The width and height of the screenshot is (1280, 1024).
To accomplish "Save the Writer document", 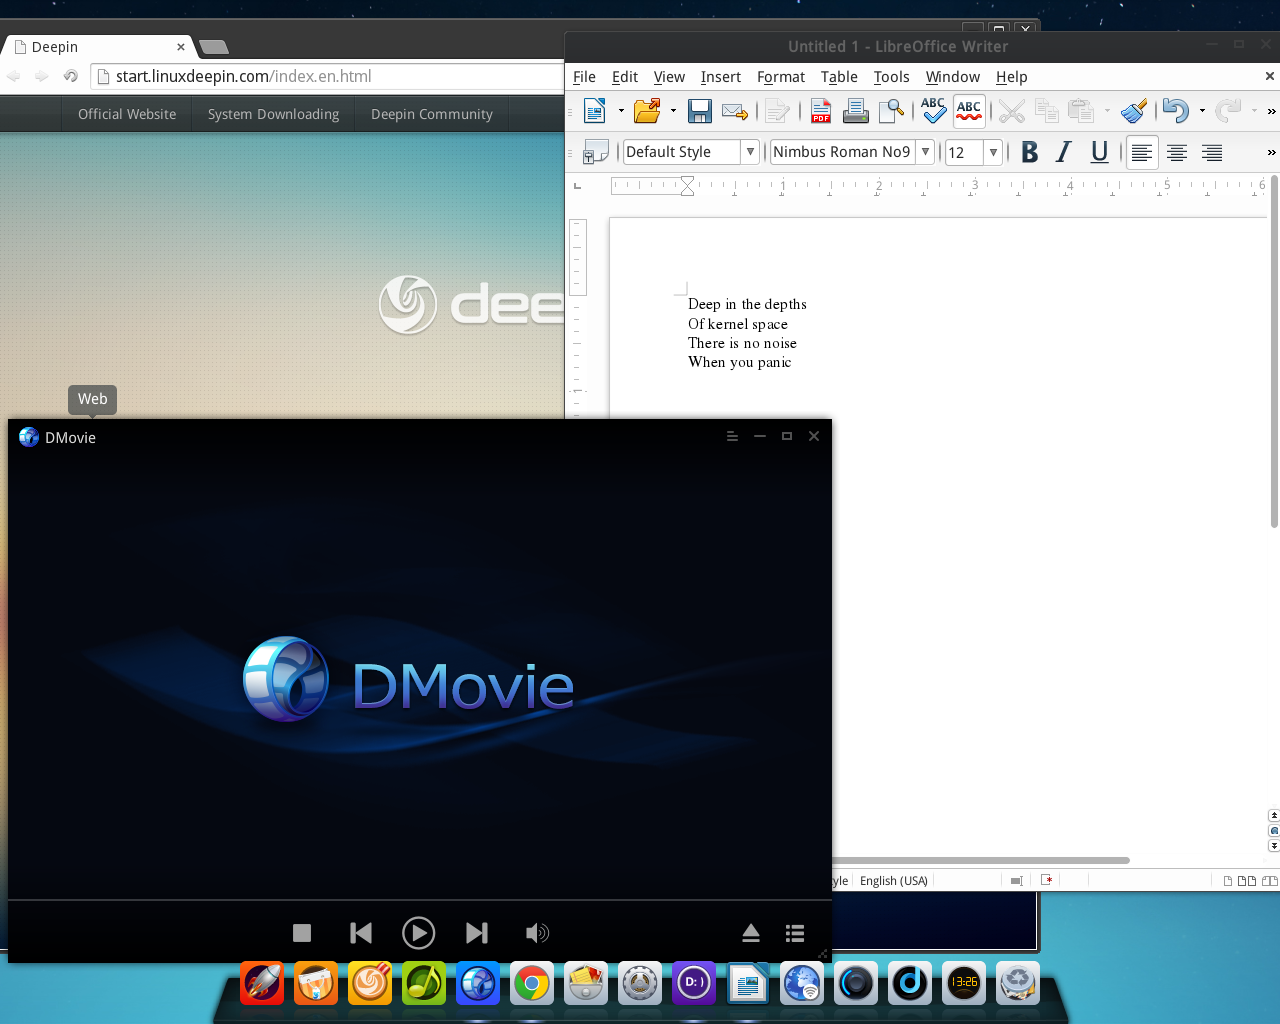I will (700, 111).
